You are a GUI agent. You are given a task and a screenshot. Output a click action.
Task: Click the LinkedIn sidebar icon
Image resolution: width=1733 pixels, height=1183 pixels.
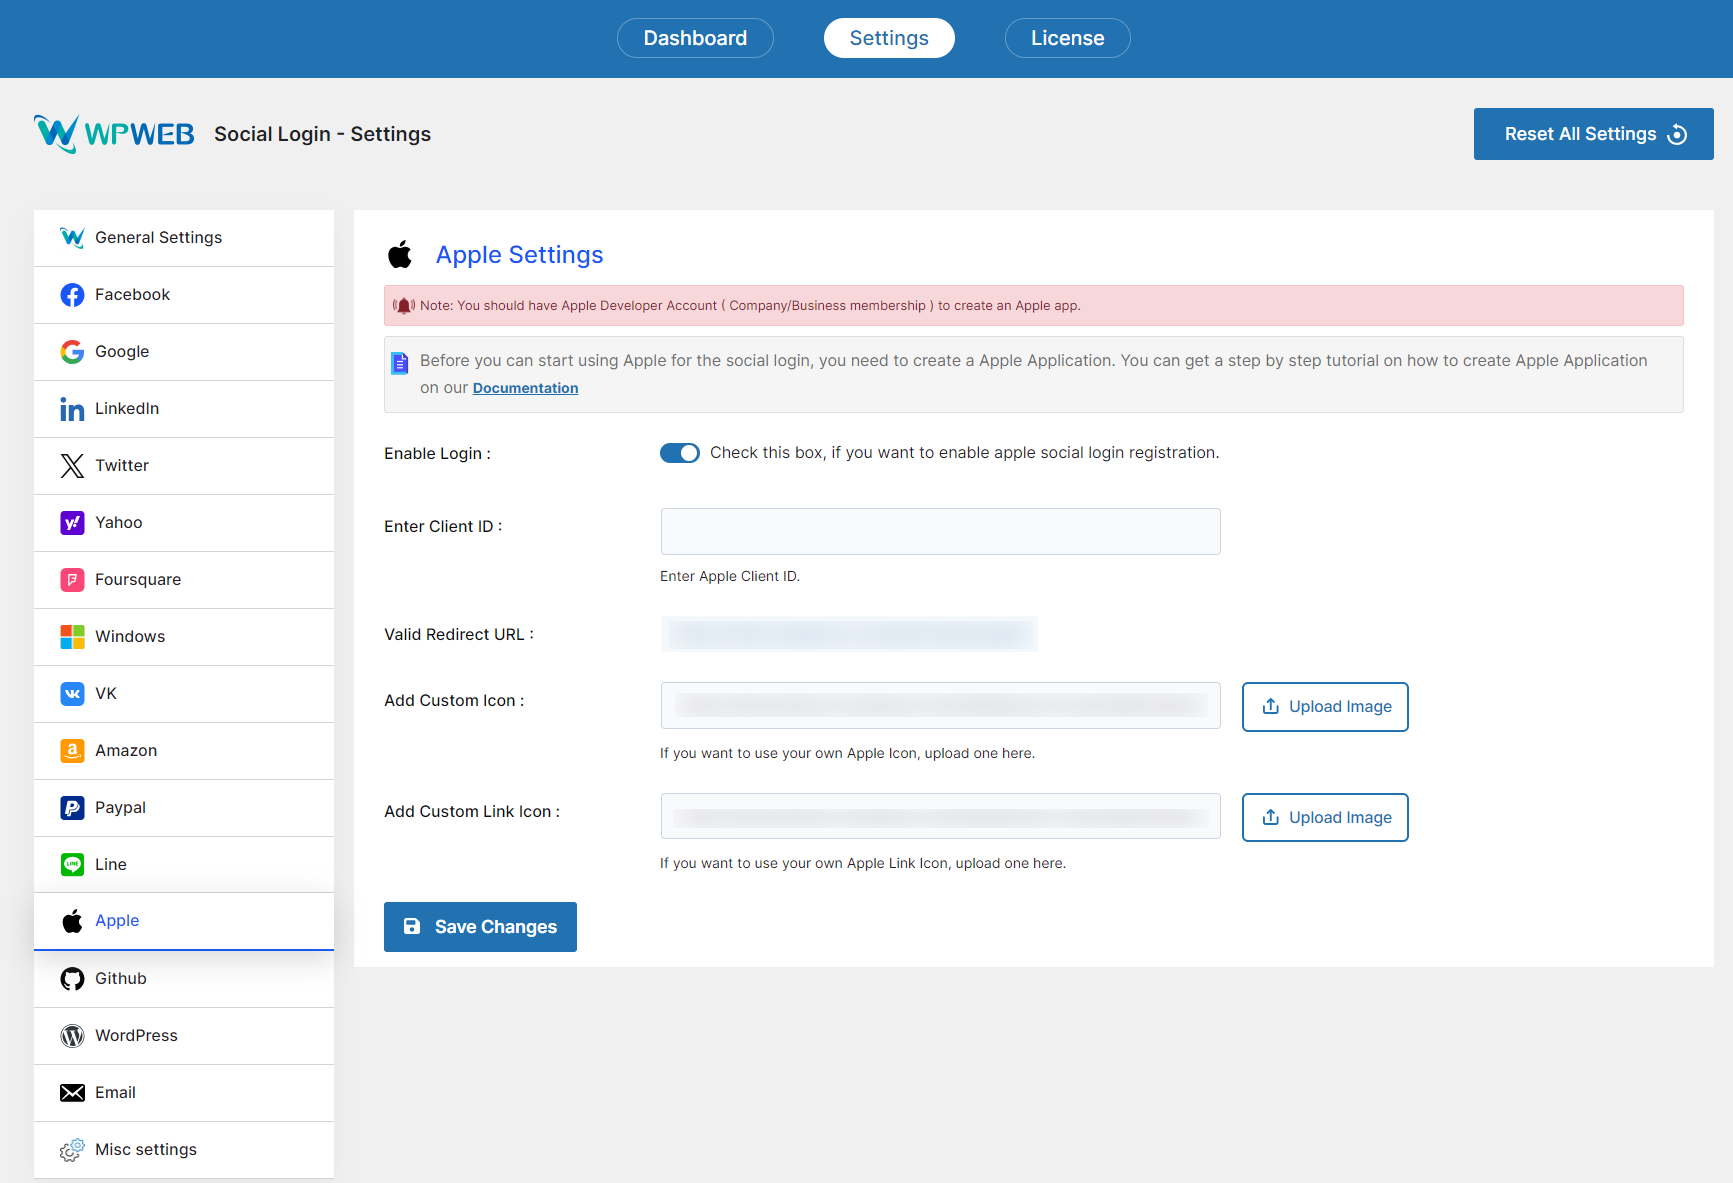[72, 409]
